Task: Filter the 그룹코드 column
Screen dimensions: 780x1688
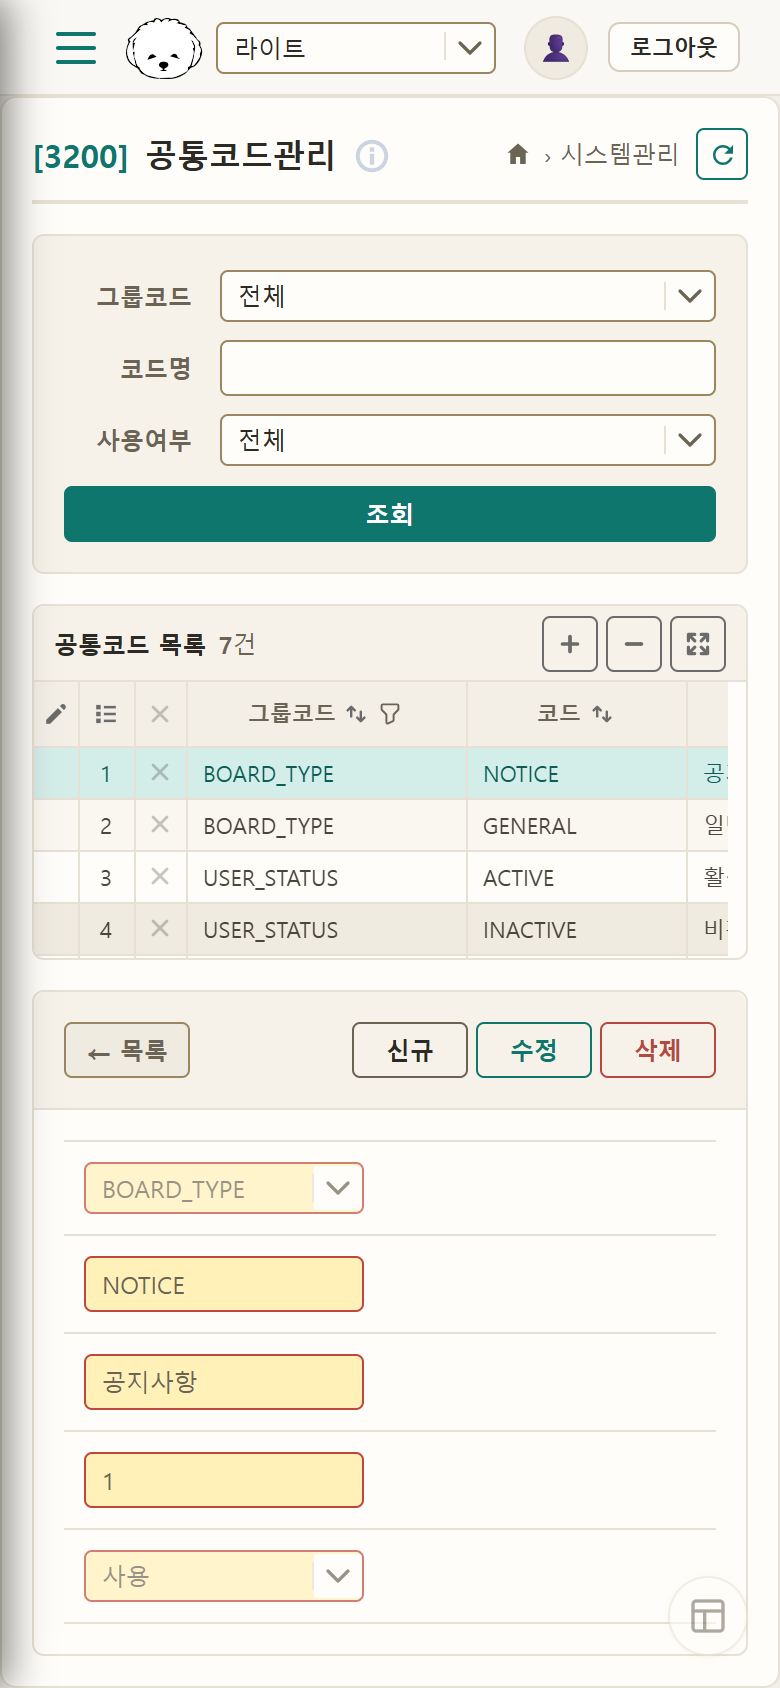Action: pos(391,714)
